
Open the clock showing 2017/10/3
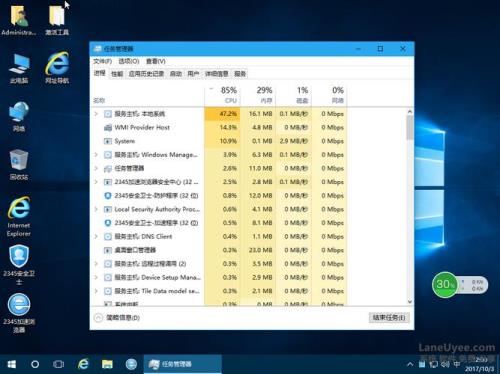pos(480,364)
